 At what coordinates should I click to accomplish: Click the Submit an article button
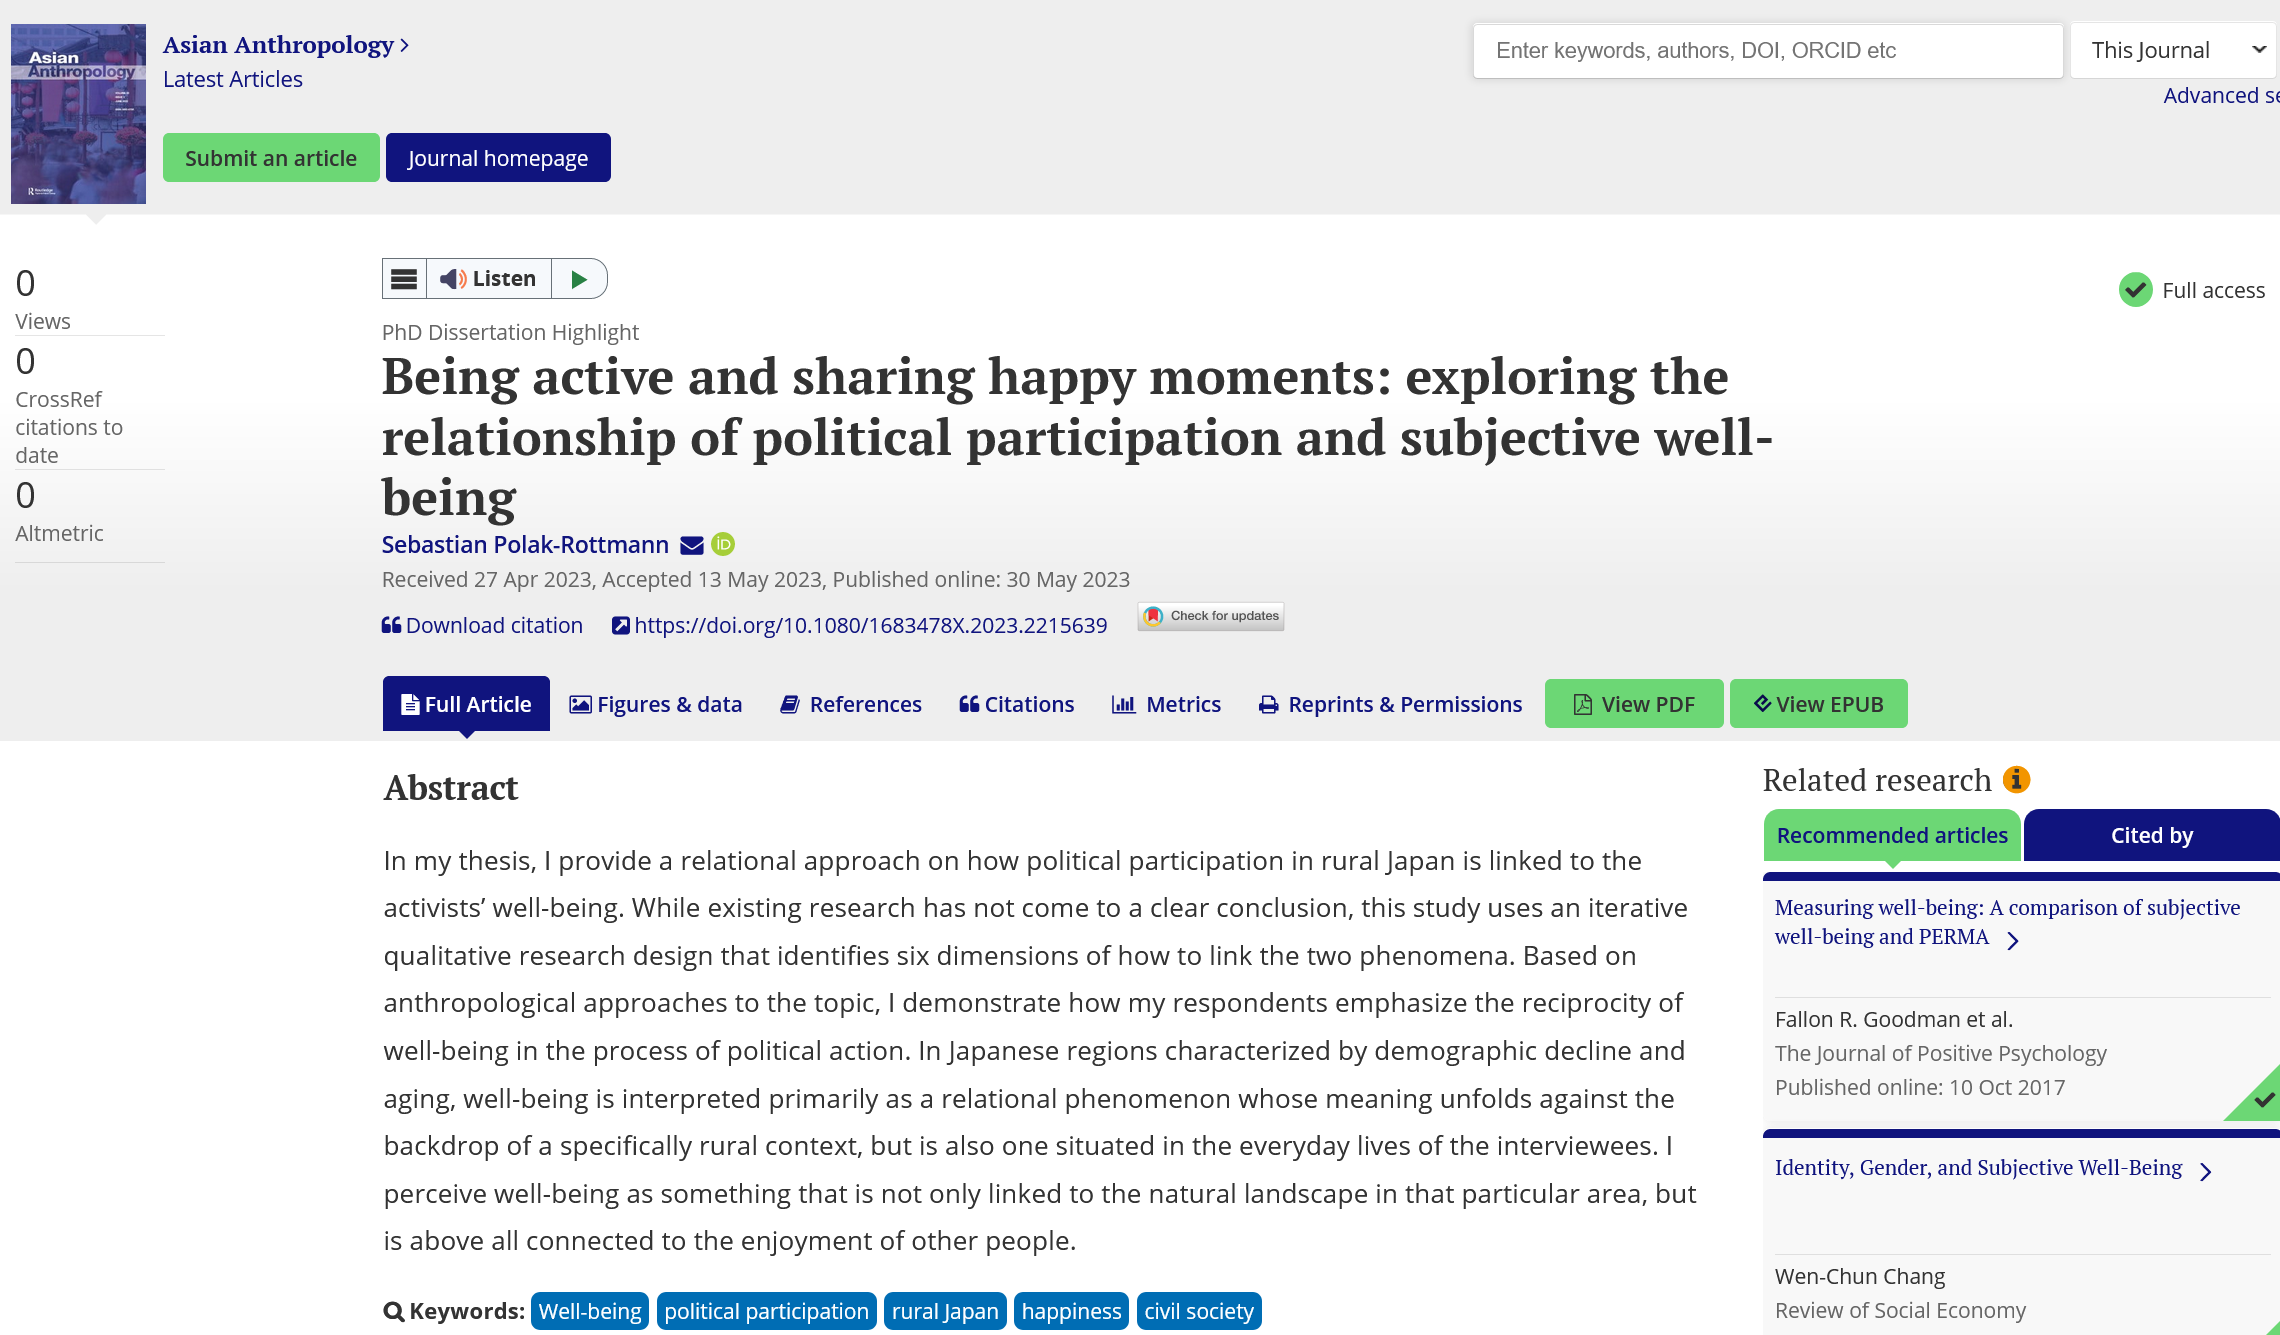click(x=271, y=158)
